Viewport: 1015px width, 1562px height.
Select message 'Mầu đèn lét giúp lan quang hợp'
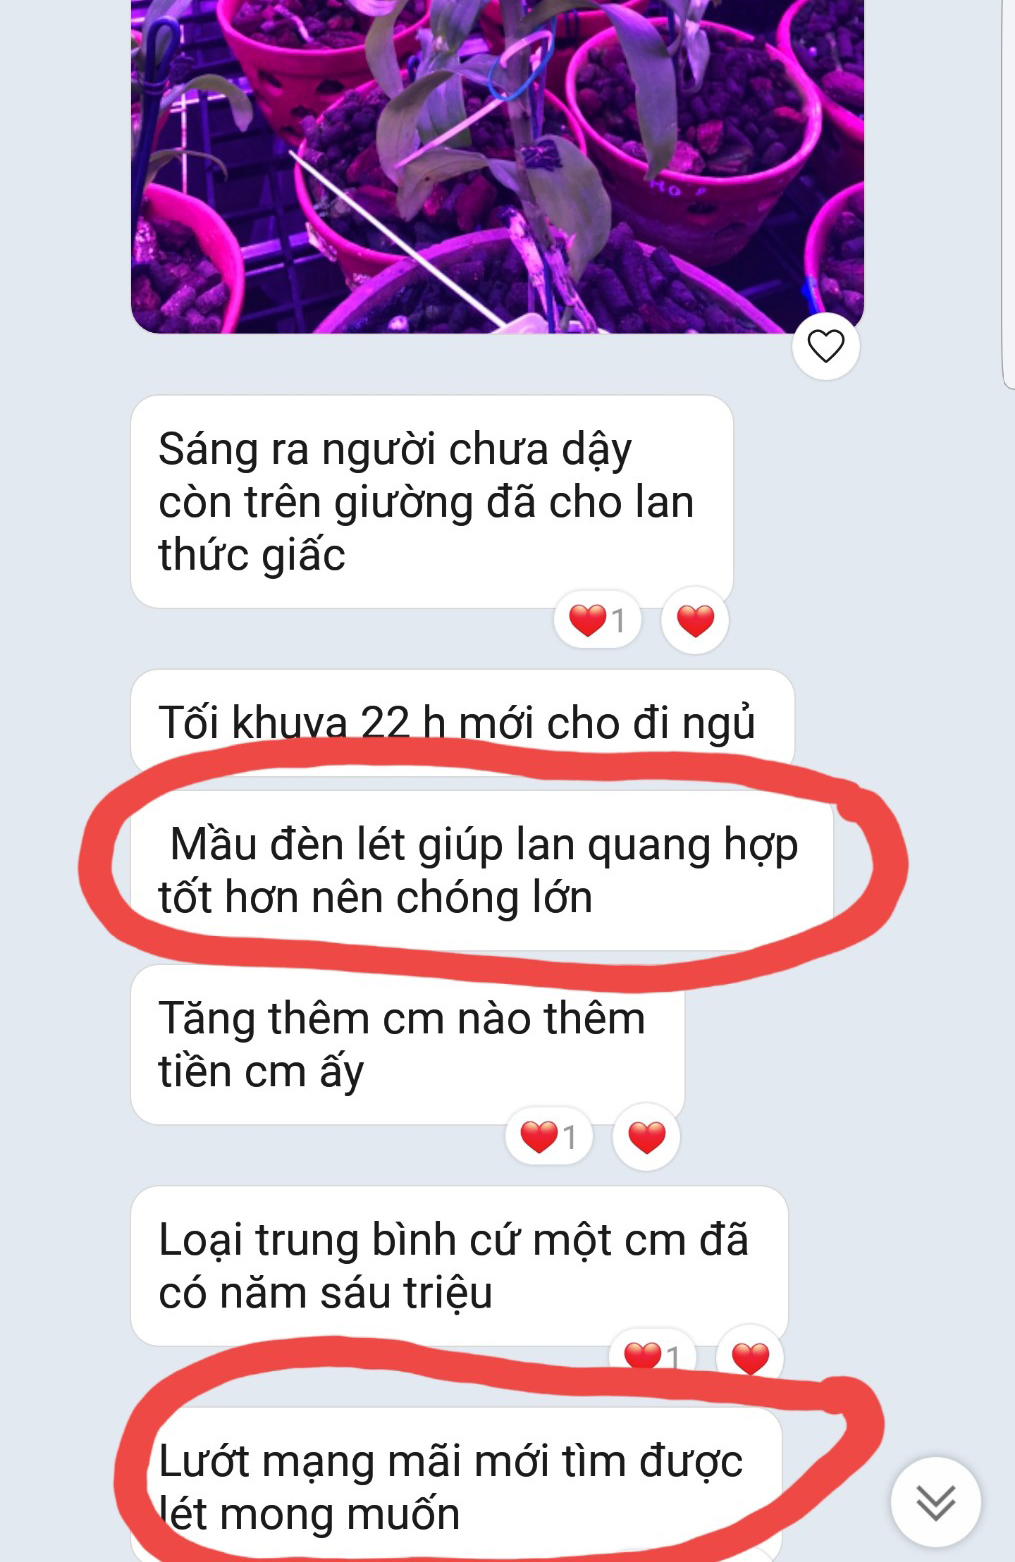482,871
